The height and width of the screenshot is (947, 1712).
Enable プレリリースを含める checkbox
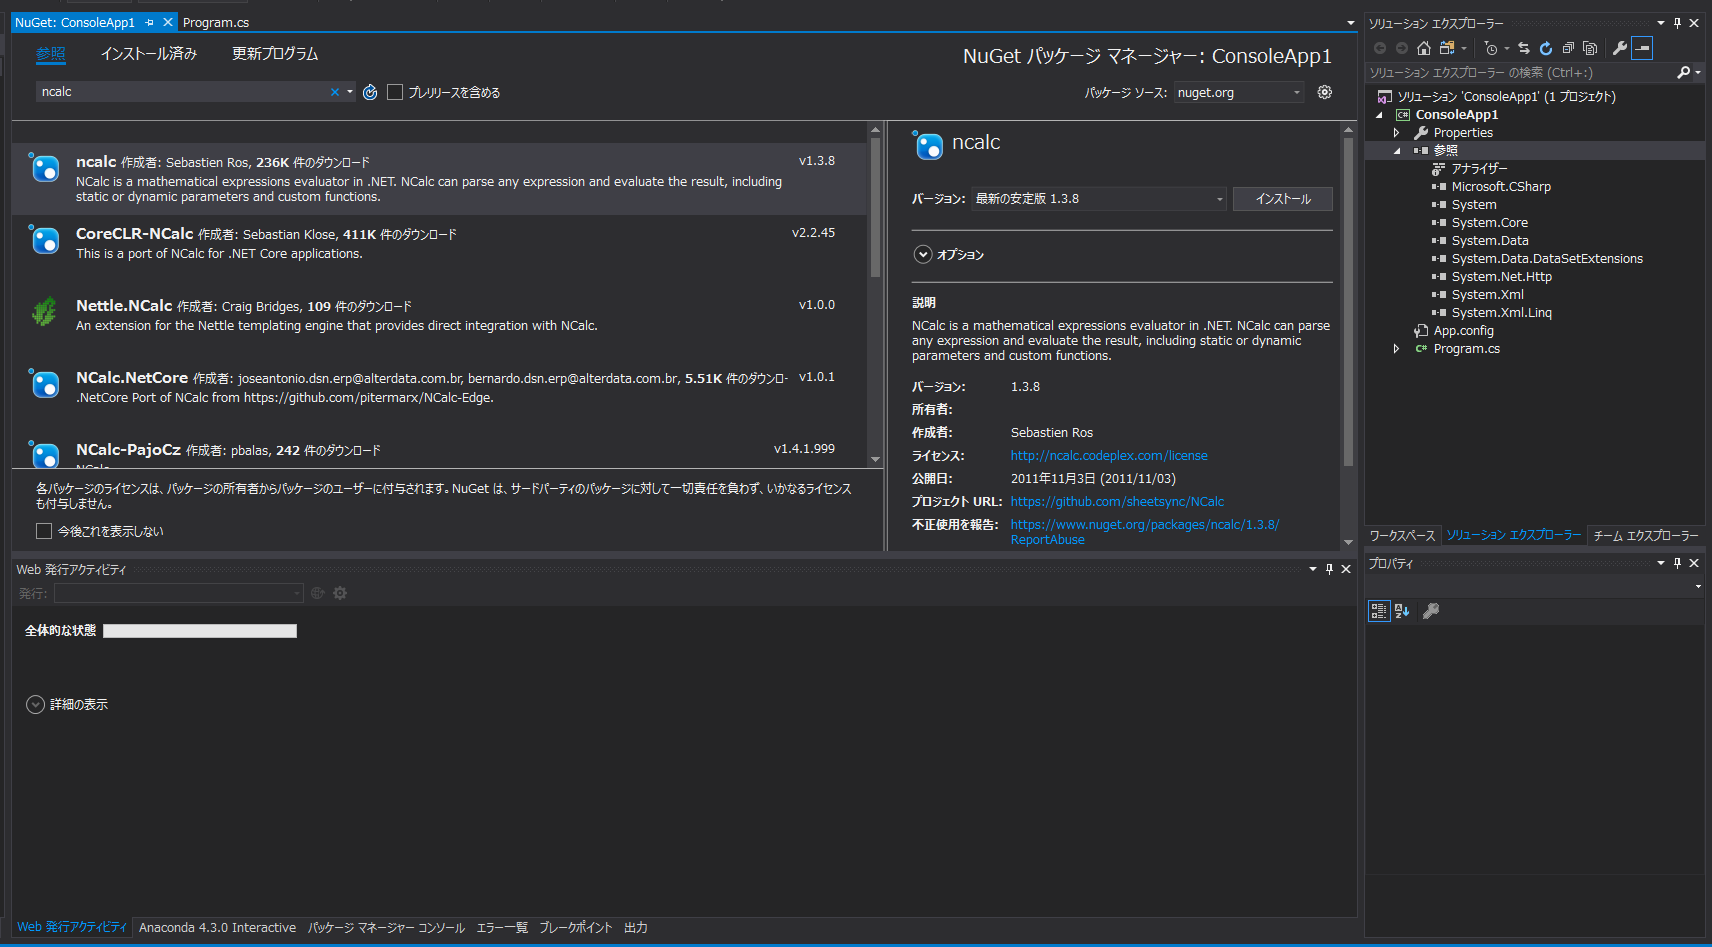(395, 92)
